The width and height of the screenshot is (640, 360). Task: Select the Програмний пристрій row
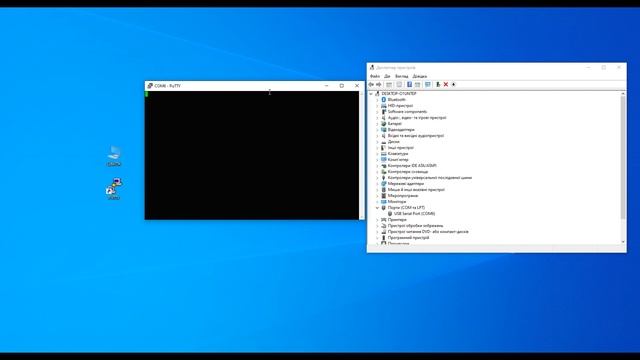coord(408,238)
